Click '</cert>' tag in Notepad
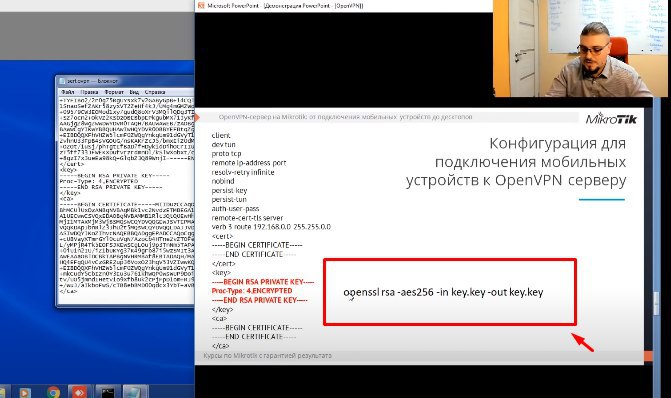The image size is (671, 398). [x=72, y=164]
